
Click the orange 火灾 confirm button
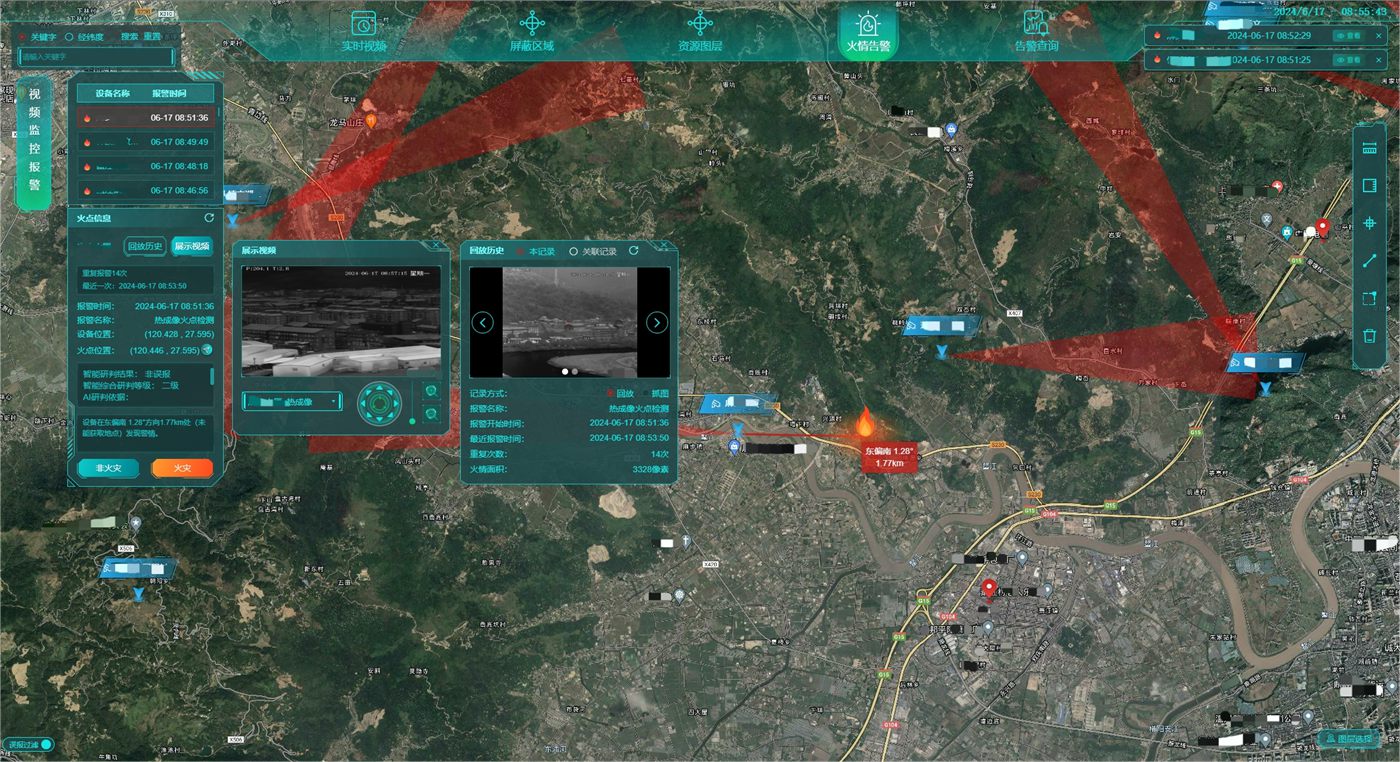[182, 468]
